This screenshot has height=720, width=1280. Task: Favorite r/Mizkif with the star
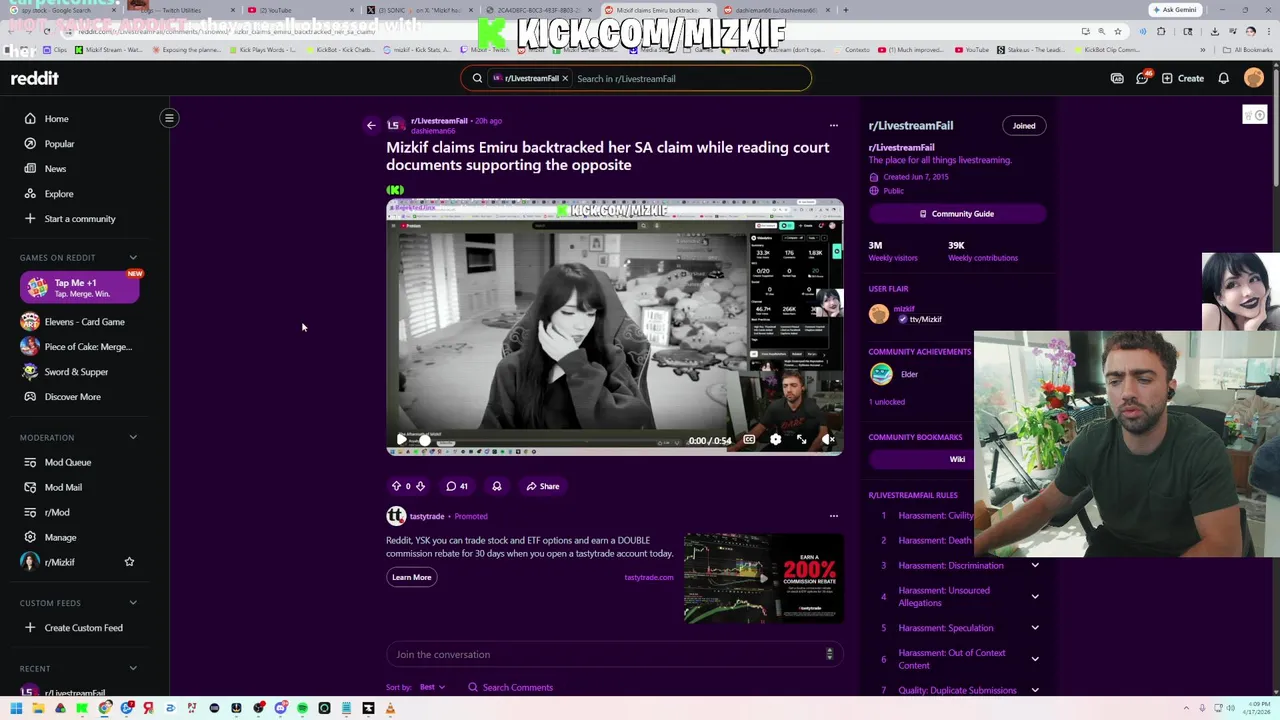[x=129, y=562]
